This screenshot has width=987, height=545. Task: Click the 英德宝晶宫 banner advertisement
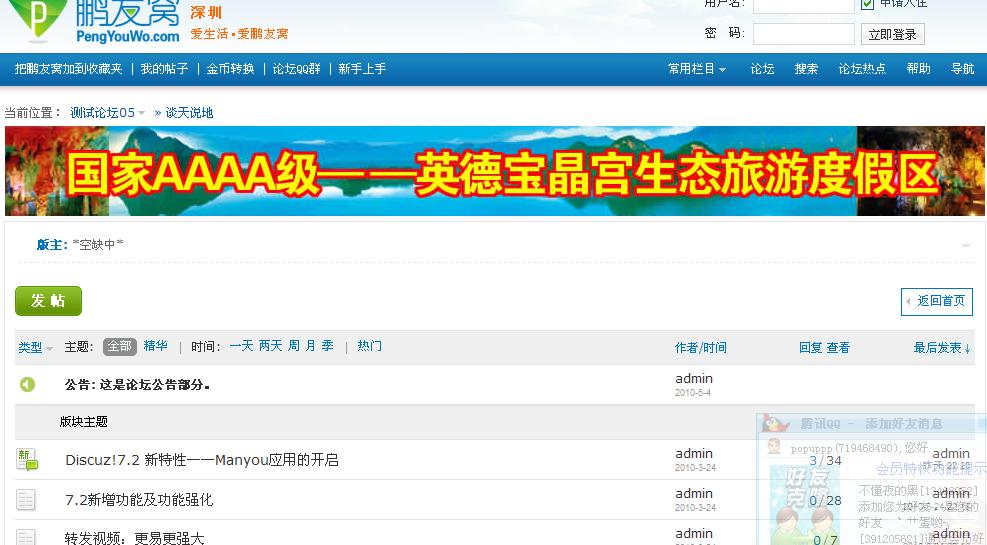pyautogui.click(x=495, y=171)
